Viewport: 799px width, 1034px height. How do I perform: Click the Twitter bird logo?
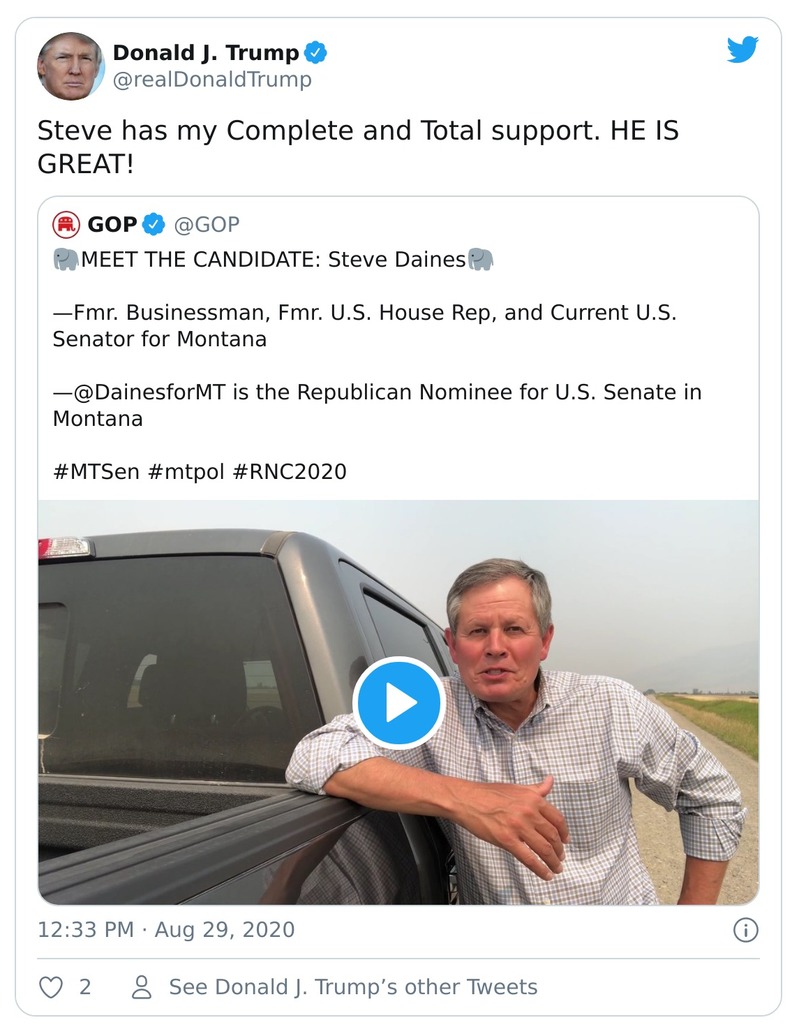pyautogui.click(x=743, y=50)
